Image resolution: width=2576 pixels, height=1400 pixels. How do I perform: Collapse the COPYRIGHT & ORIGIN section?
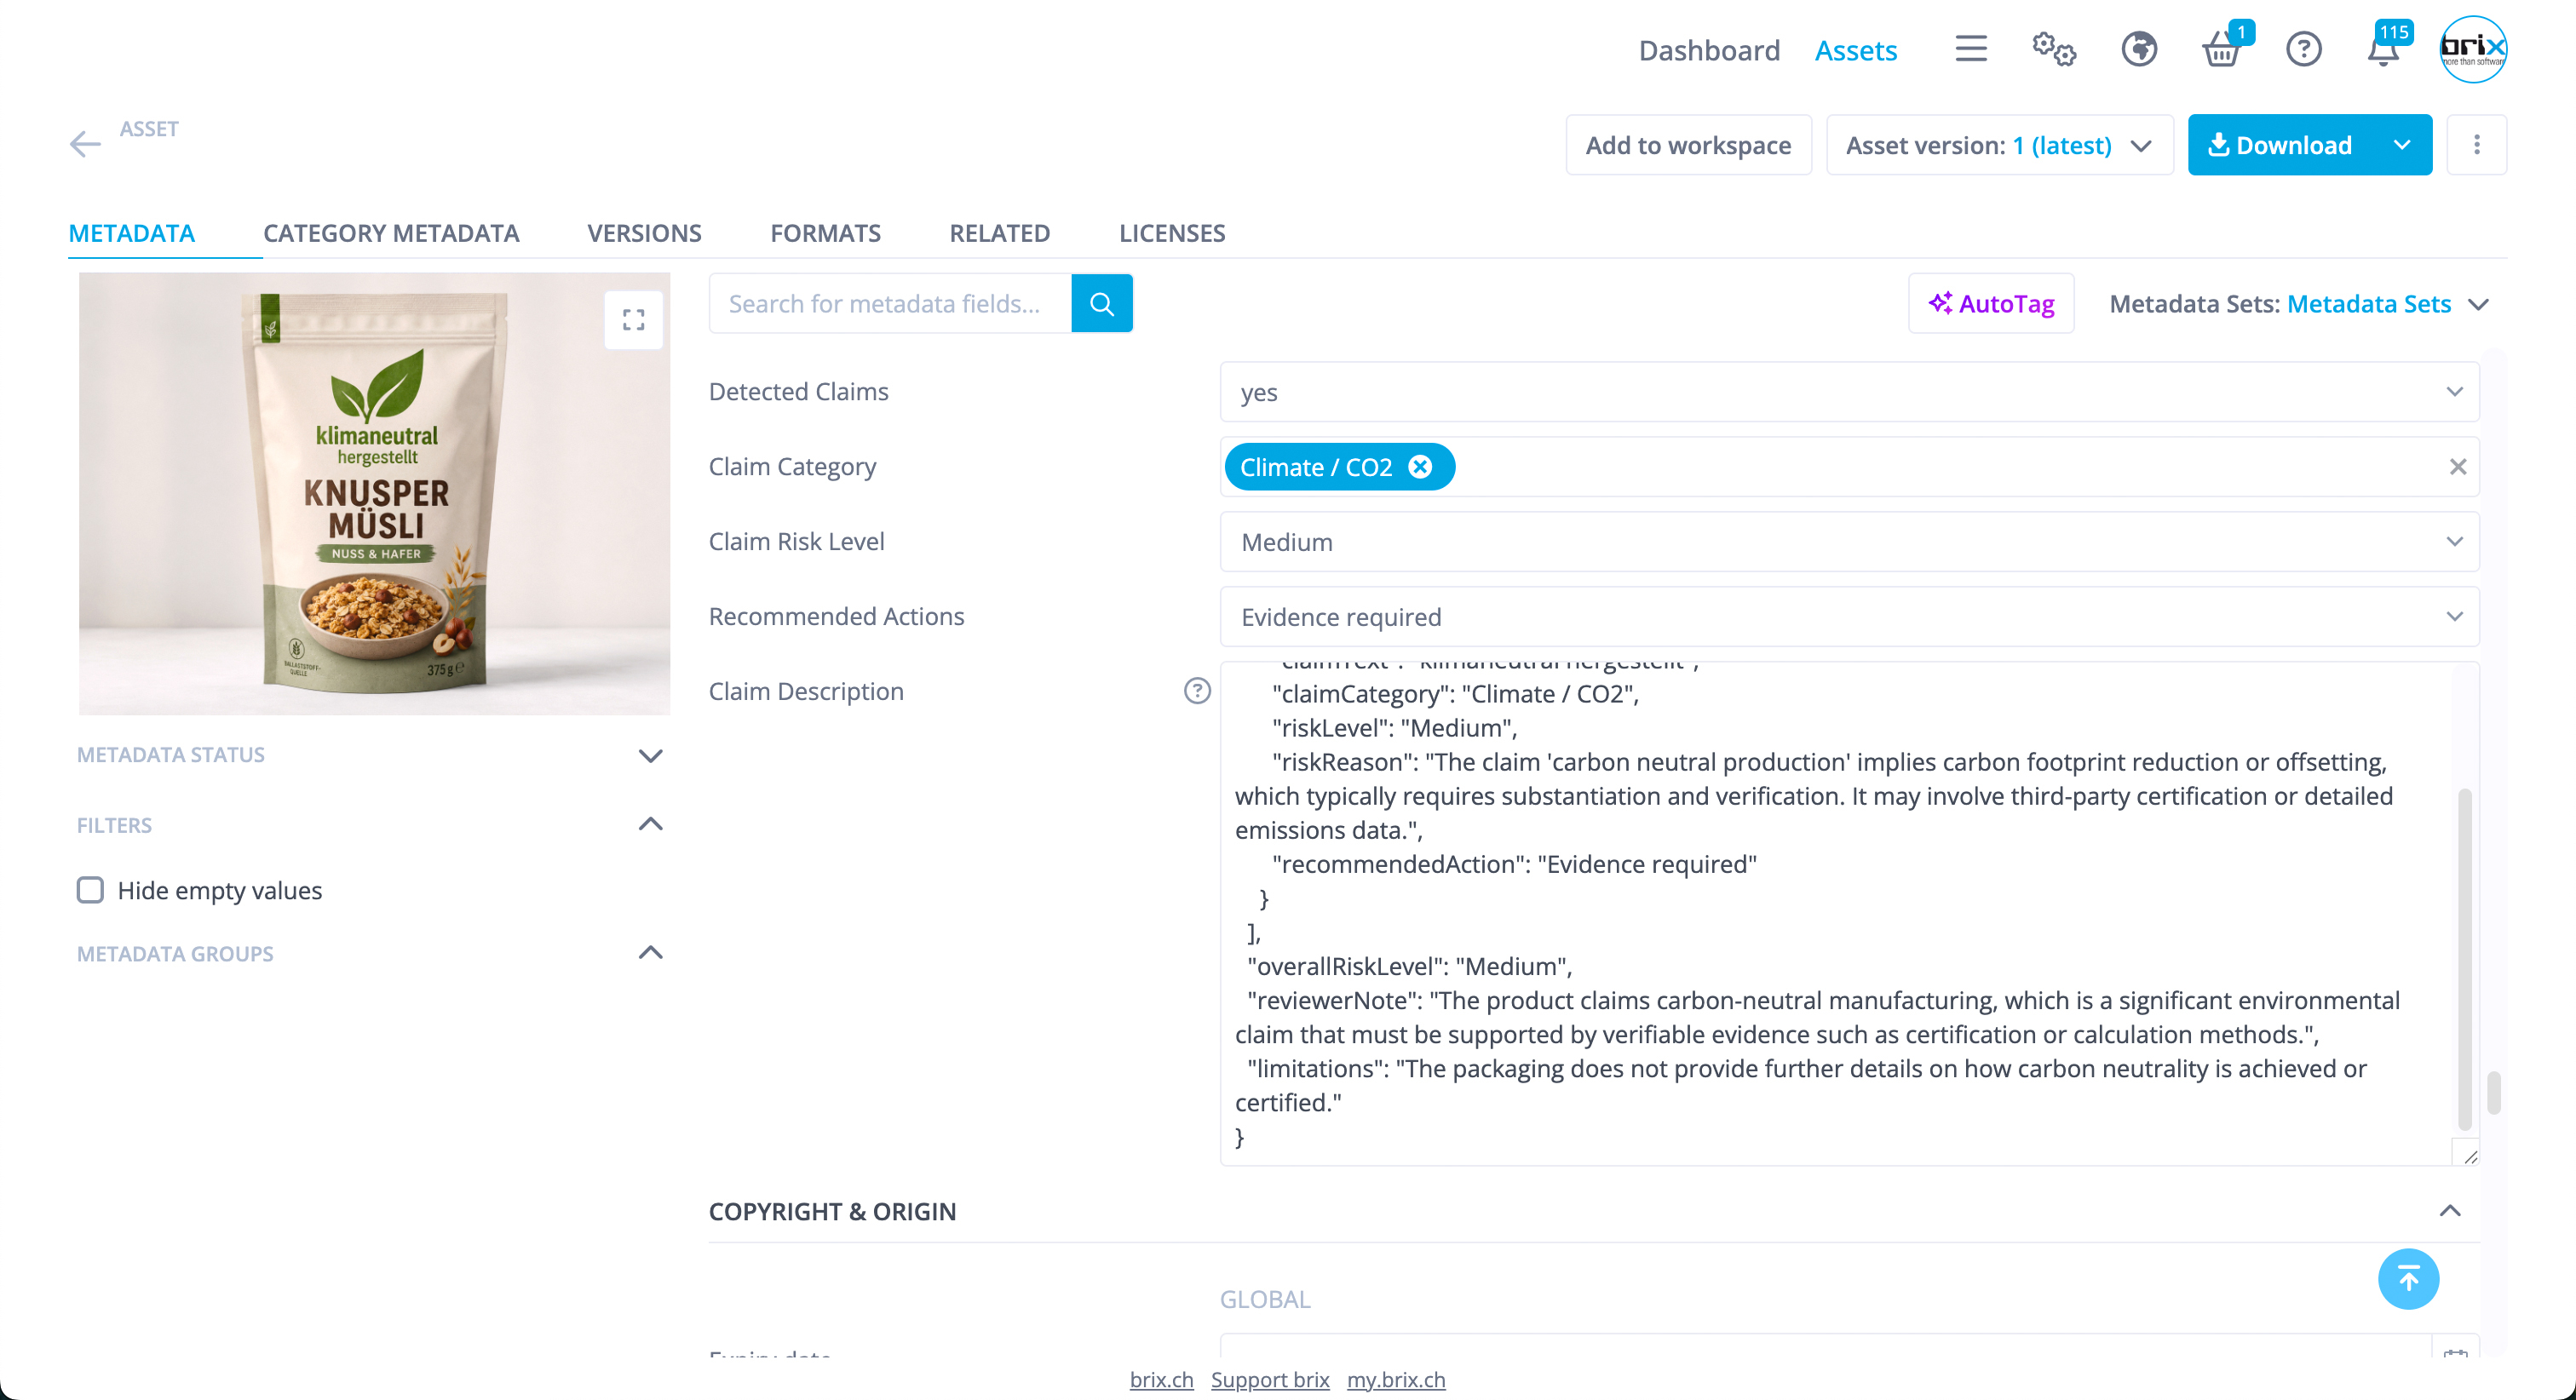2450,1211
